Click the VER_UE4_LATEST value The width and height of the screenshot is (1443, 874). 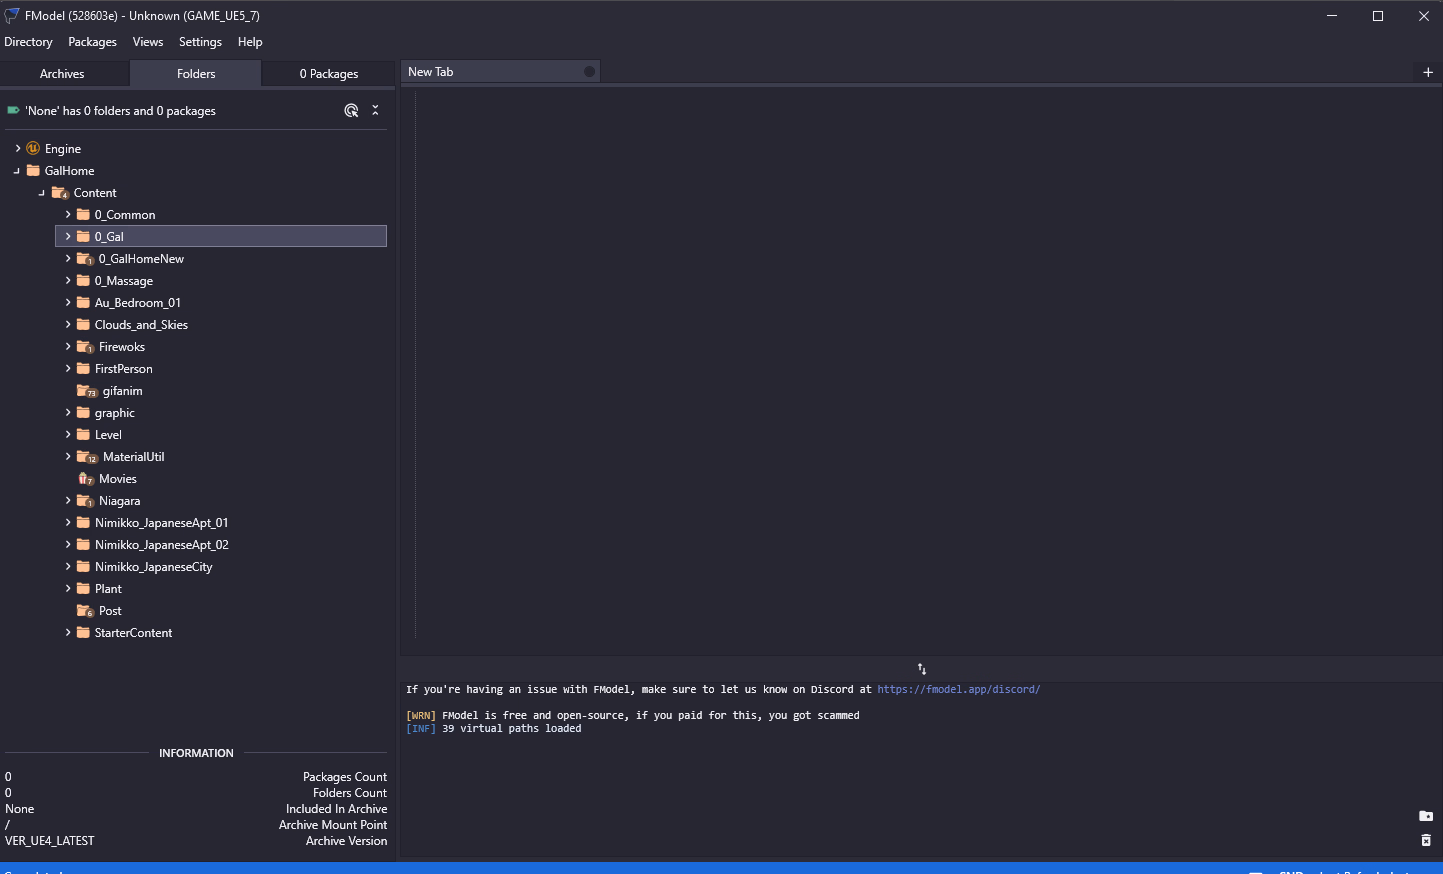click(50, 841)
